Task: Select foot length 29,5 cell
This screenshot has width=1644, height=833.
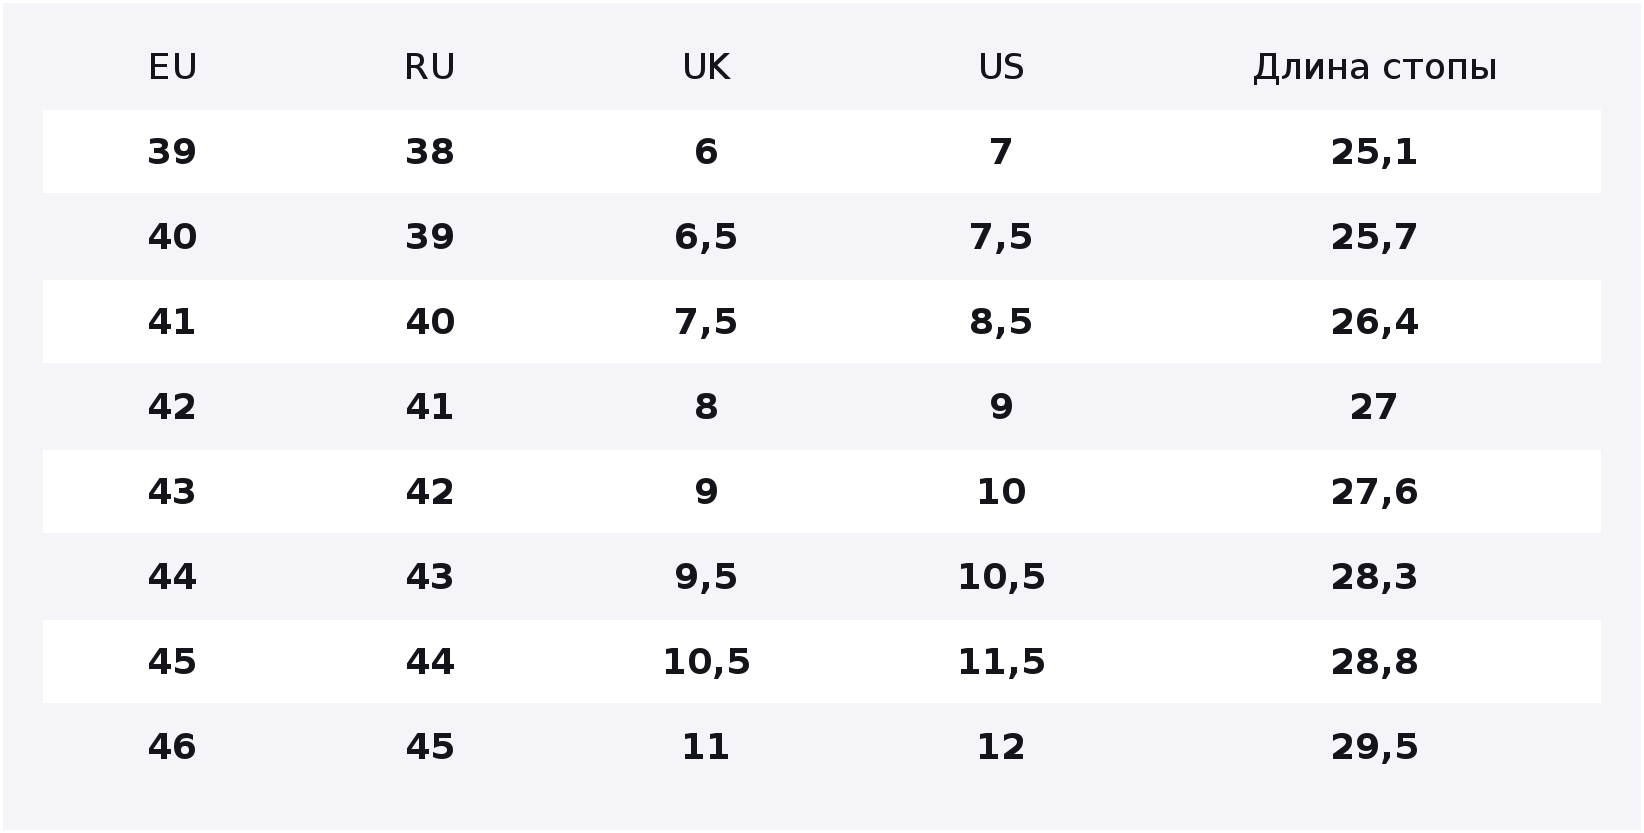Action: click(1375, 747)
